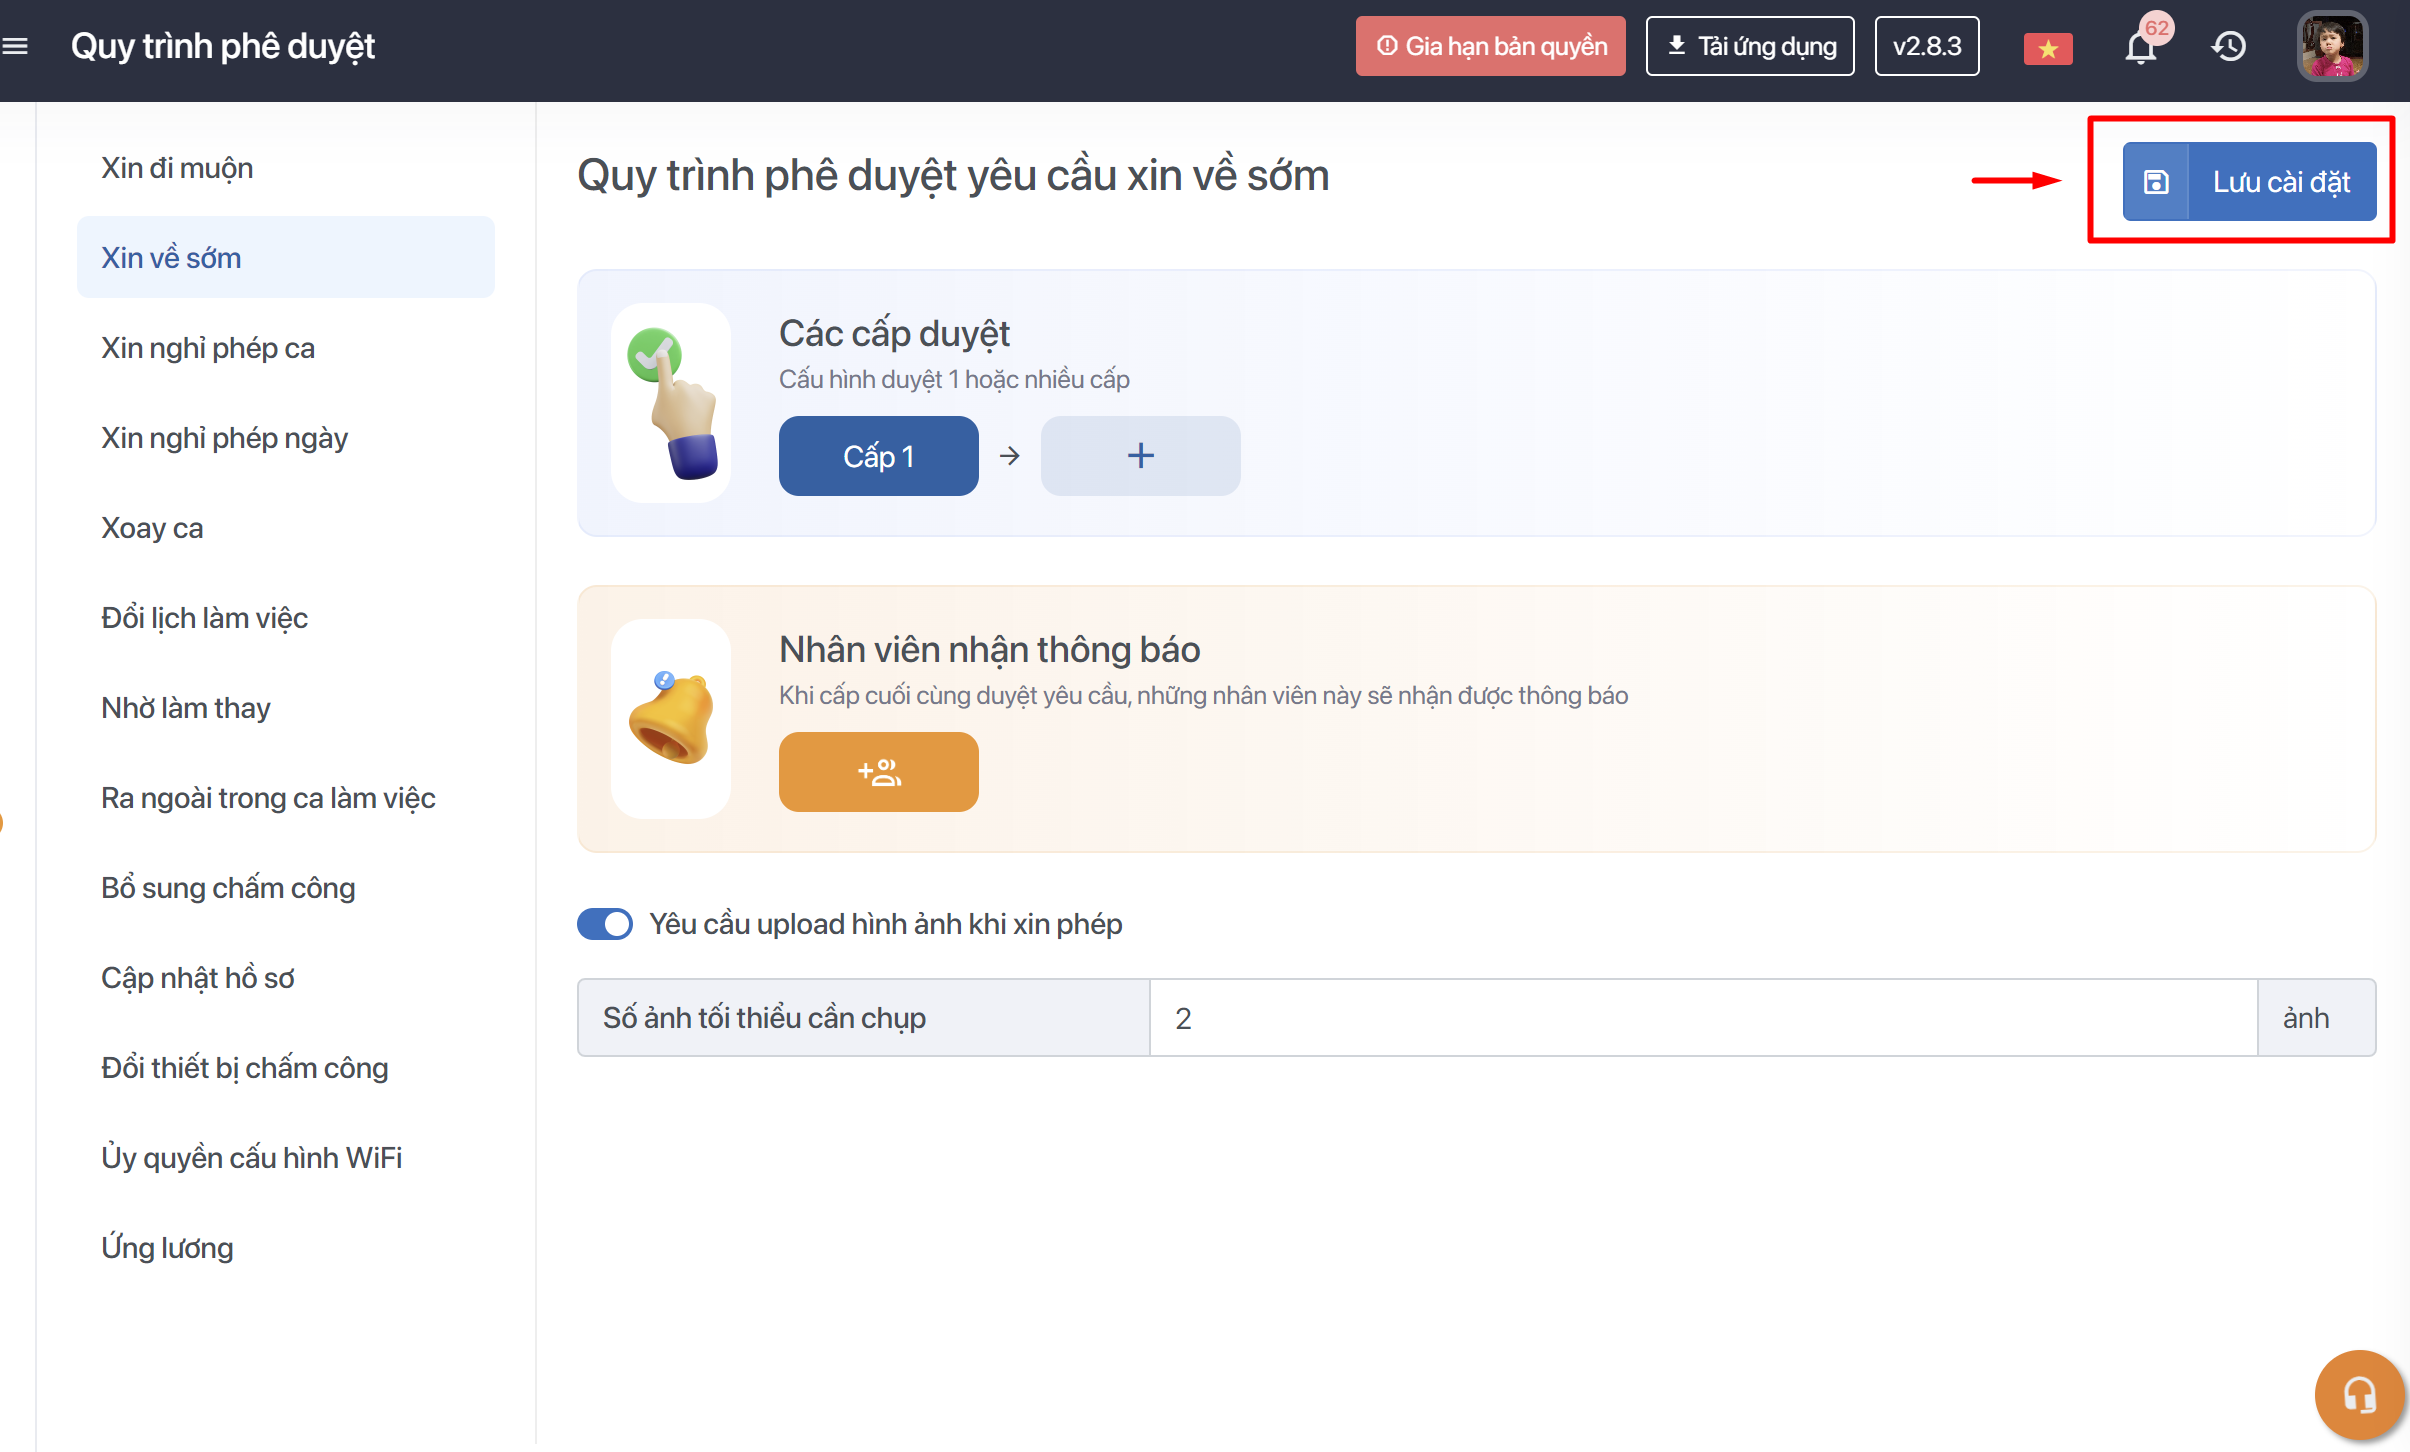Click the notification bell icon
Viewport: 2410px width, 1452px height.
point(2140,47)
